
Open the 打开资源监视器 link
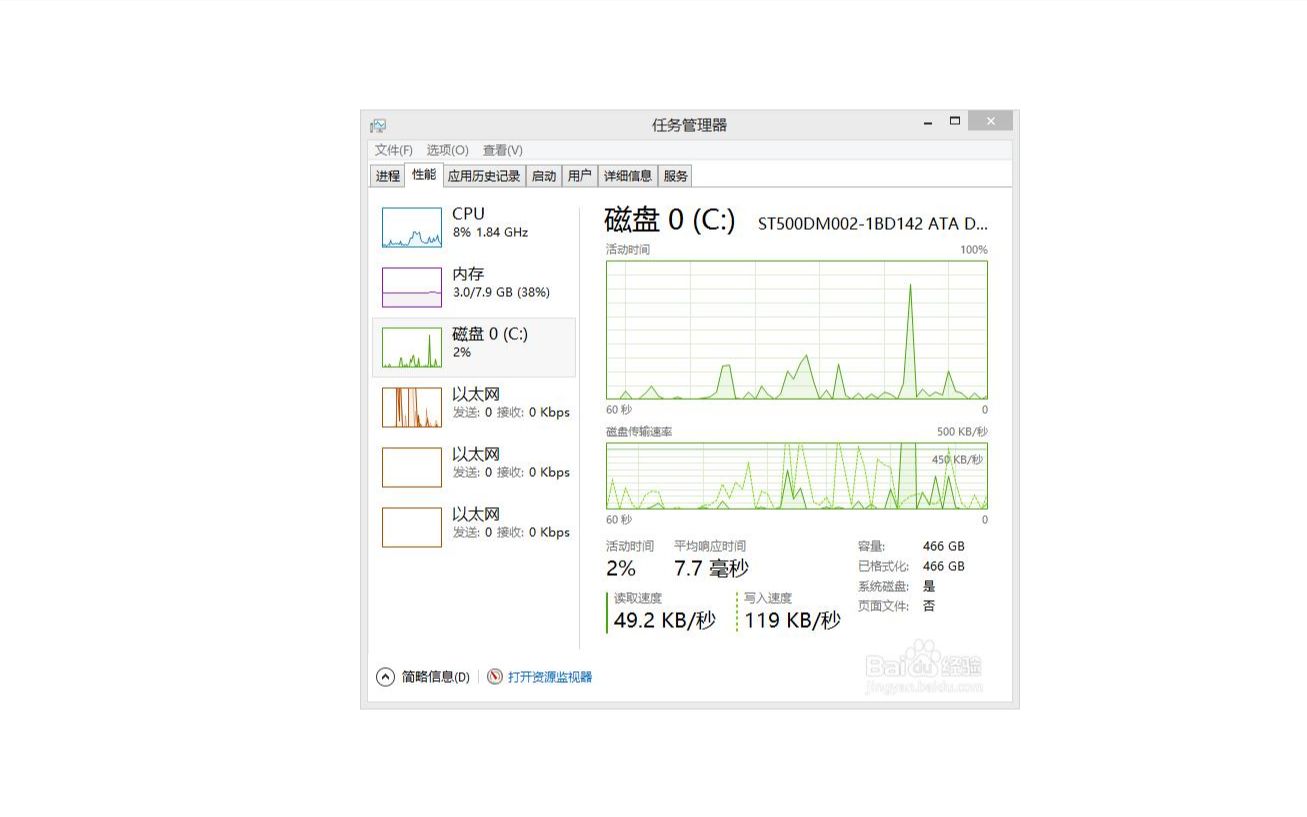coord(550,677)
